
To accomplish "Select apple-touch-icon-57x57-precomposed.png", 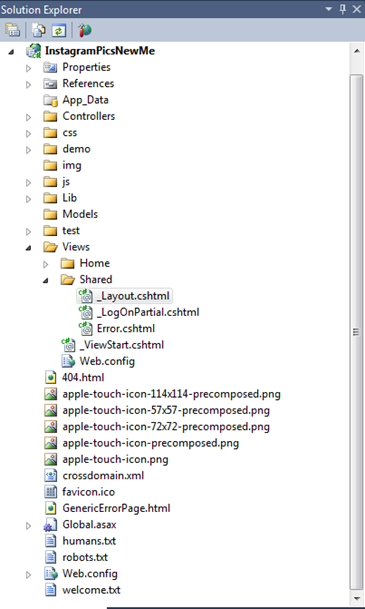I will [166, 410].
